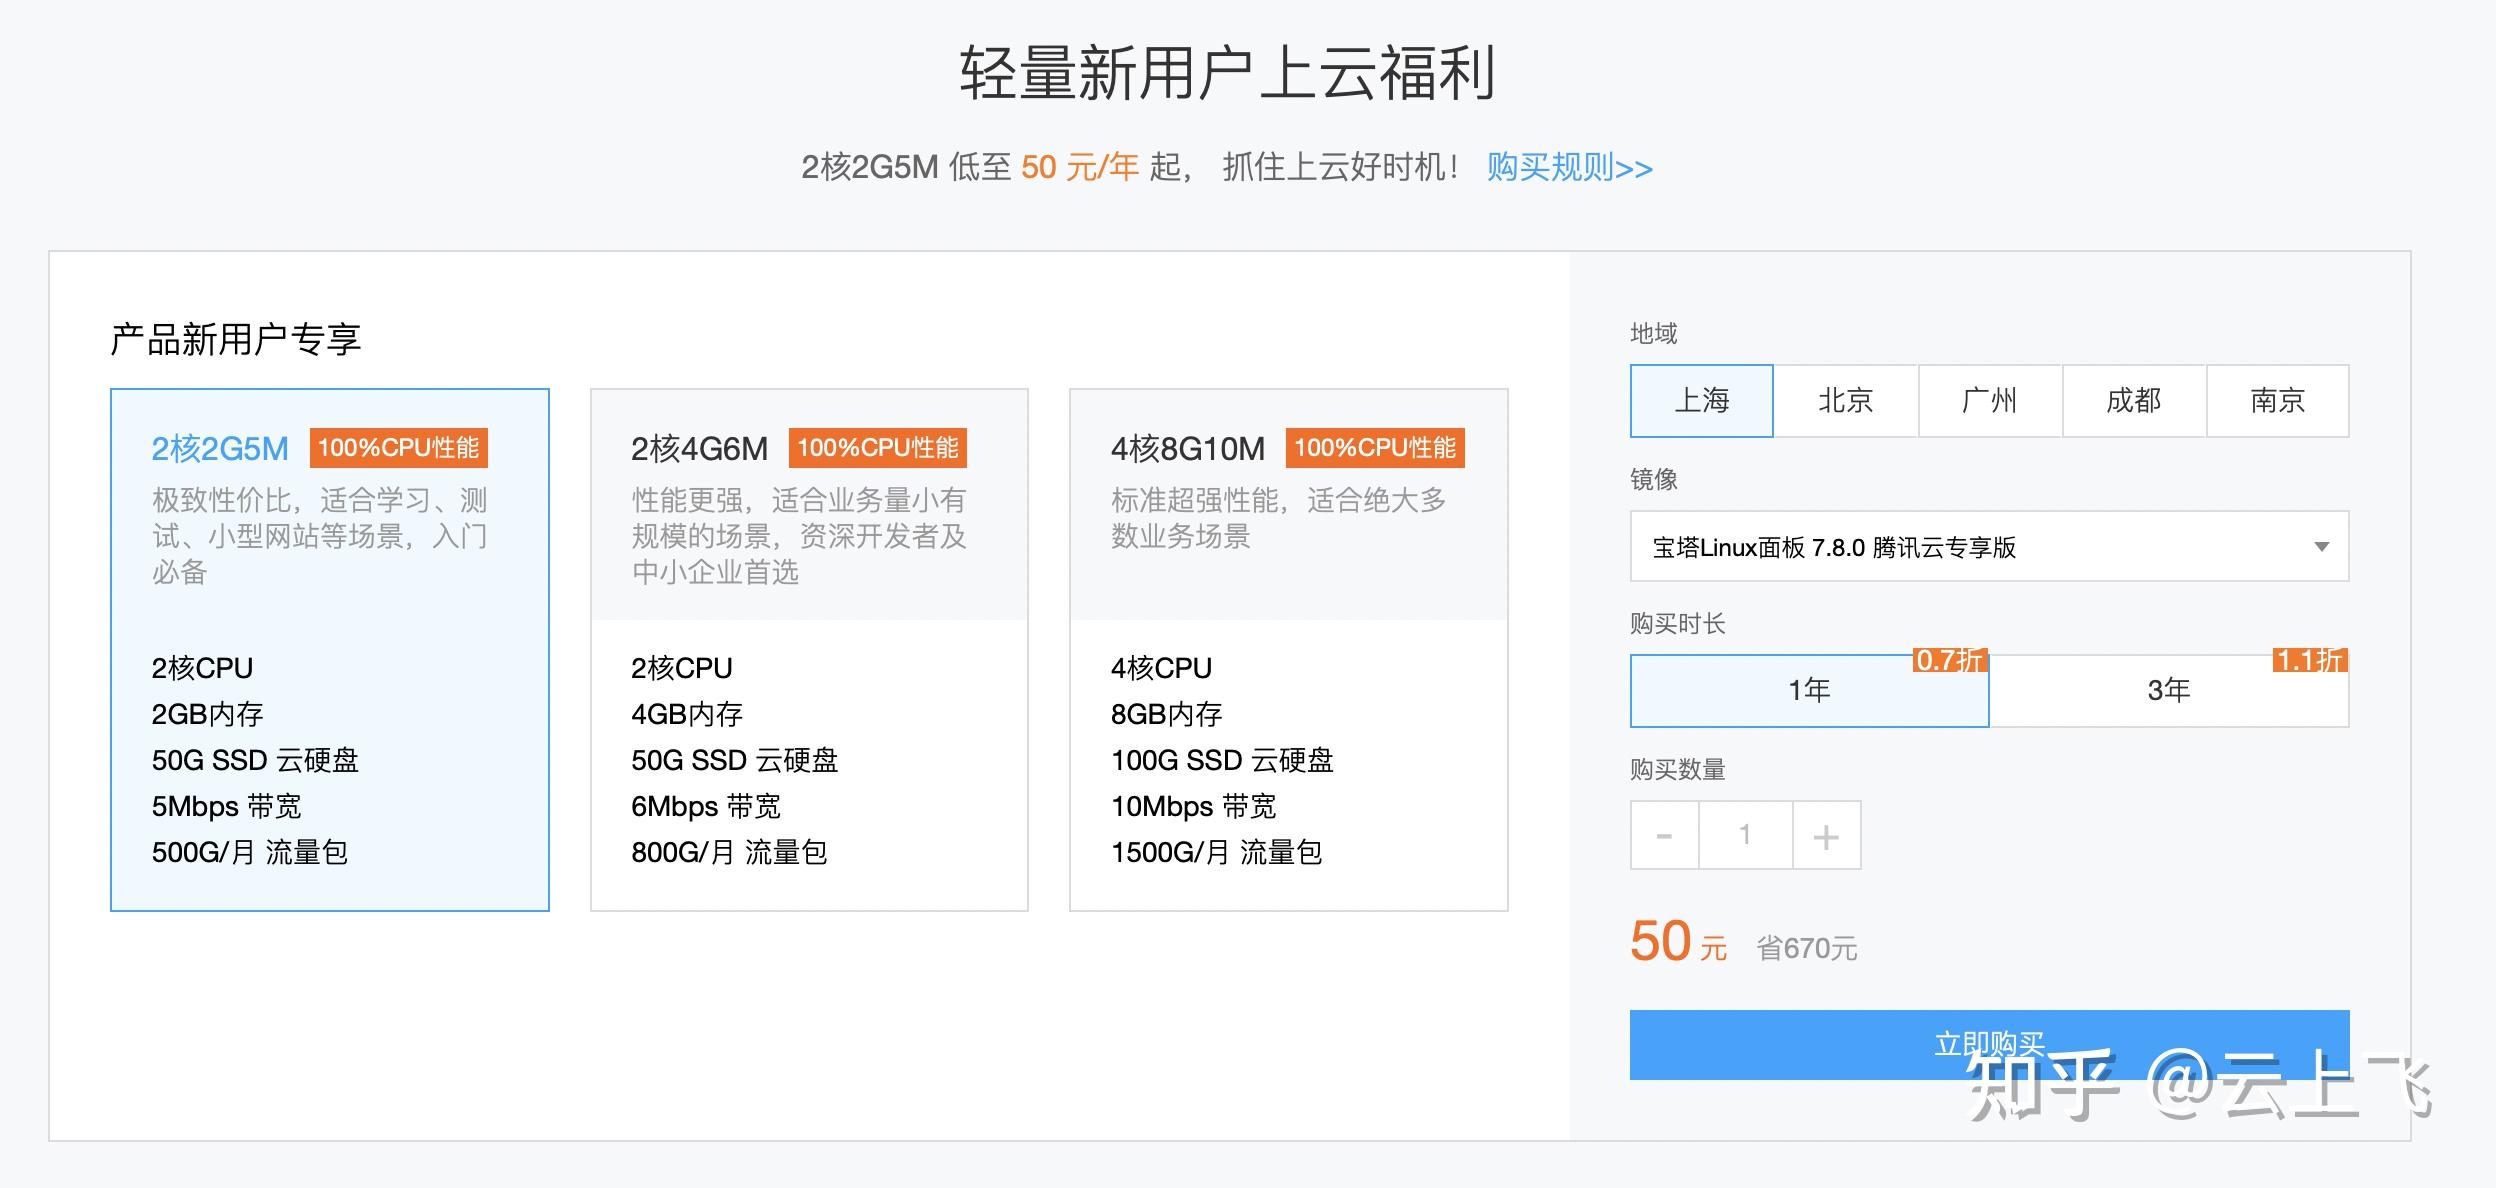Click 100%CPU性能 badge on 4核8G10M
The image size is (2496, 1188).
pos(1375,448)
